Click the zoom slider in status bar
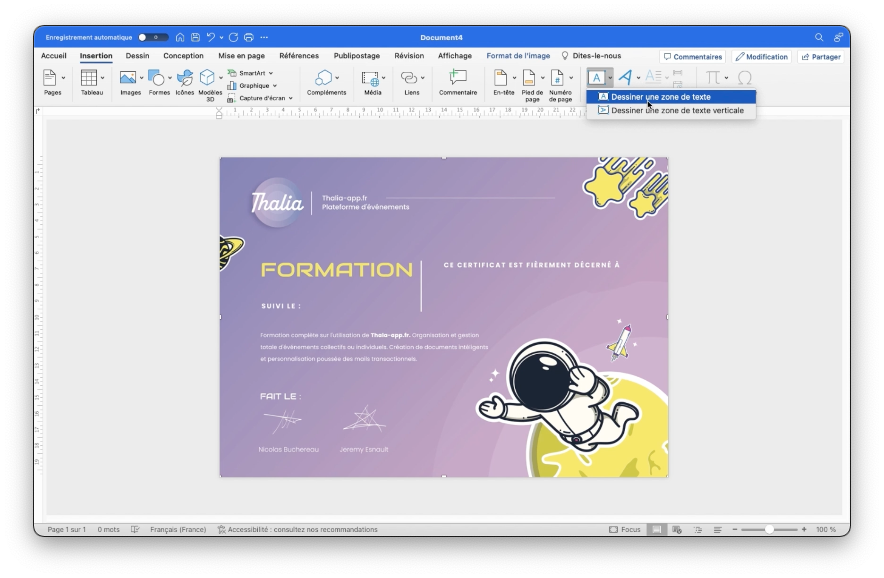 (x=768, y=529)
